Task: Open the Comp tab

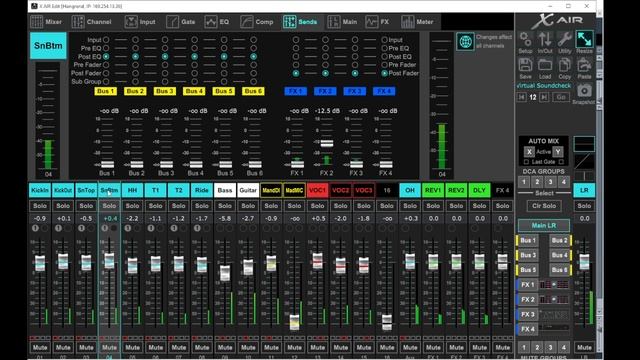Action: click(x=257, y=22)
